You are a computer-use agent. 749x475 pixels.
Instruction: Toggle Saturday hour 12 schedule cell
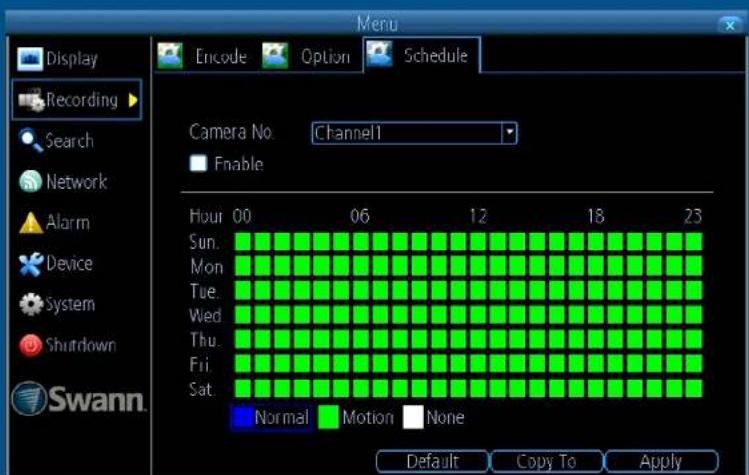click(x=478, y=388)
